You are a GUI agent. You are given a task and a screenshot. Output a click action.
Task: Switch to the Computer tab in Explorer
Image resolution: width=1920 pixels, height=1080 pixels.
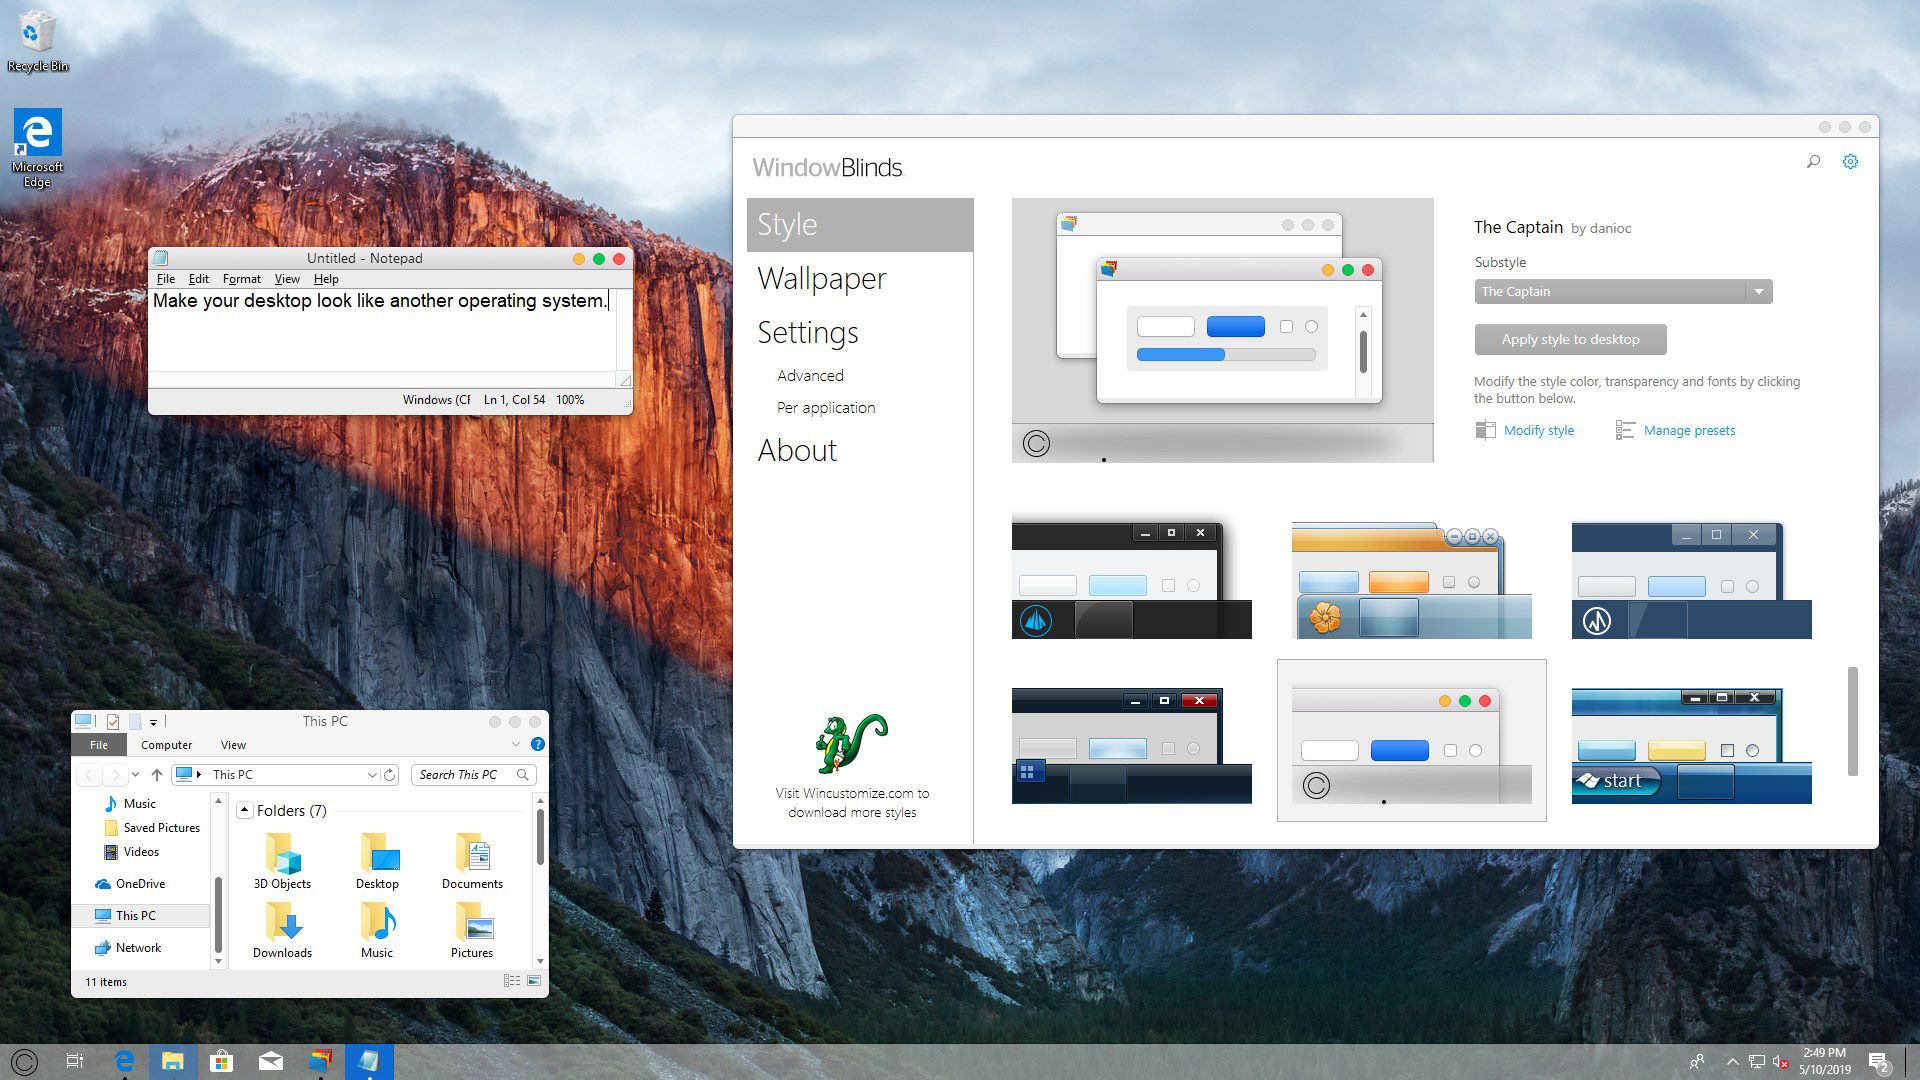tap(166, 745)
